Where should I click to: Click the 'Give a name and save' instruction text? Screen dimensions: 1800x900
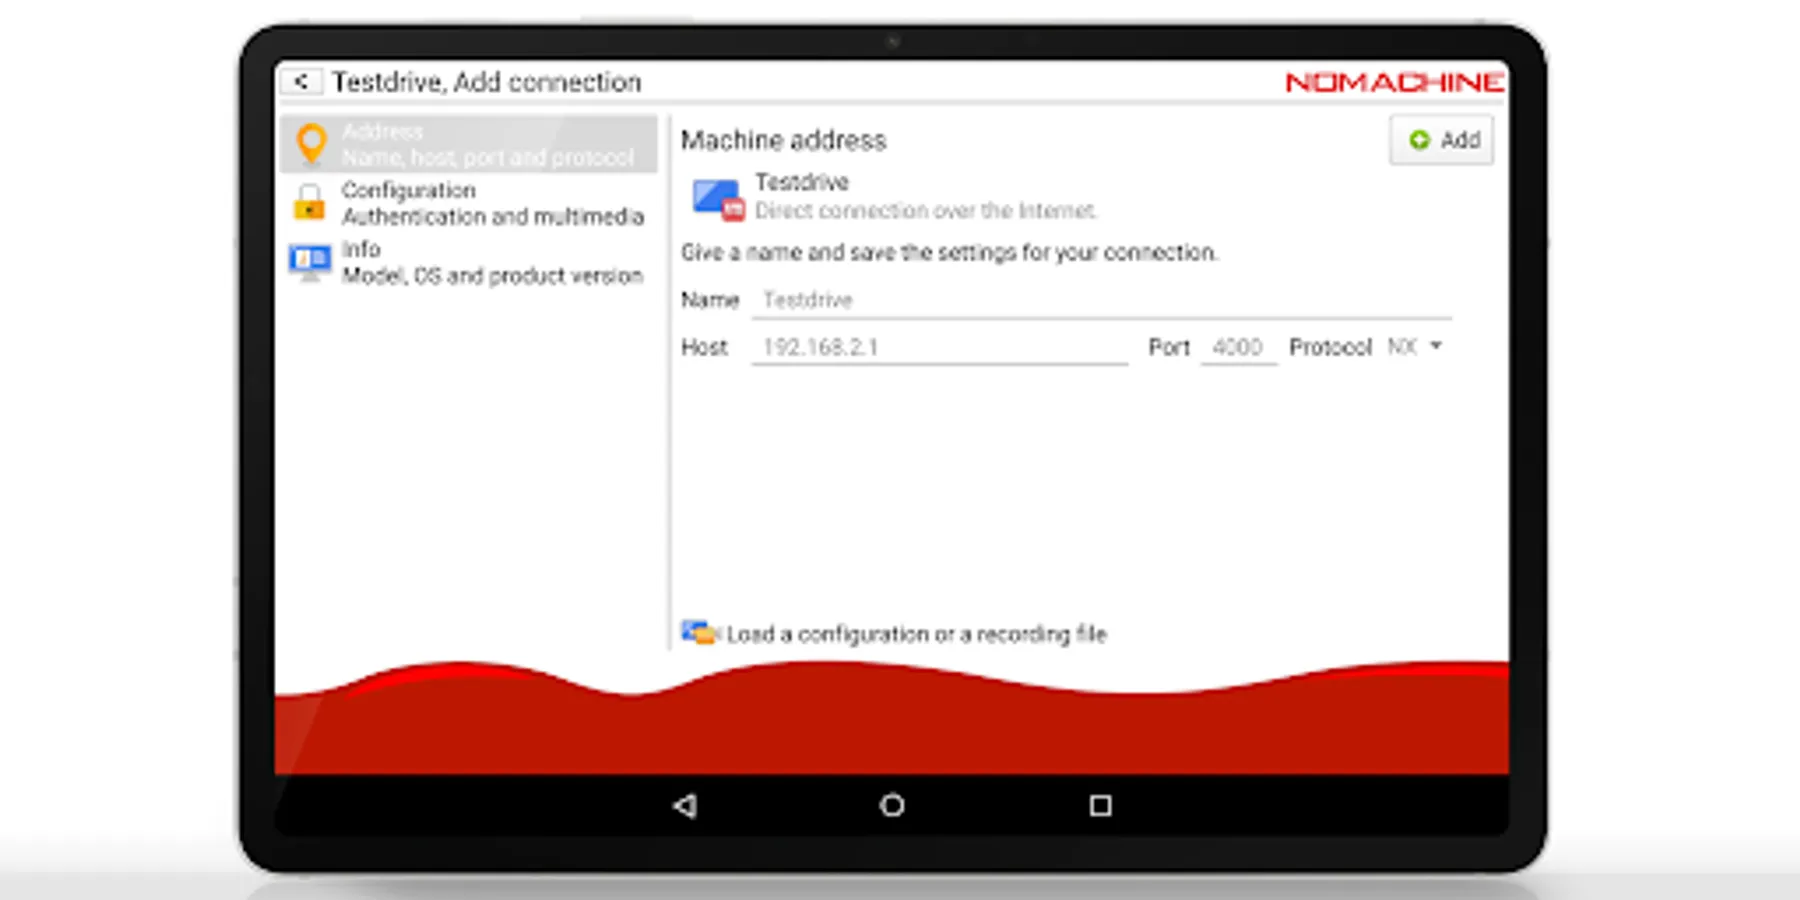(949, 253)
